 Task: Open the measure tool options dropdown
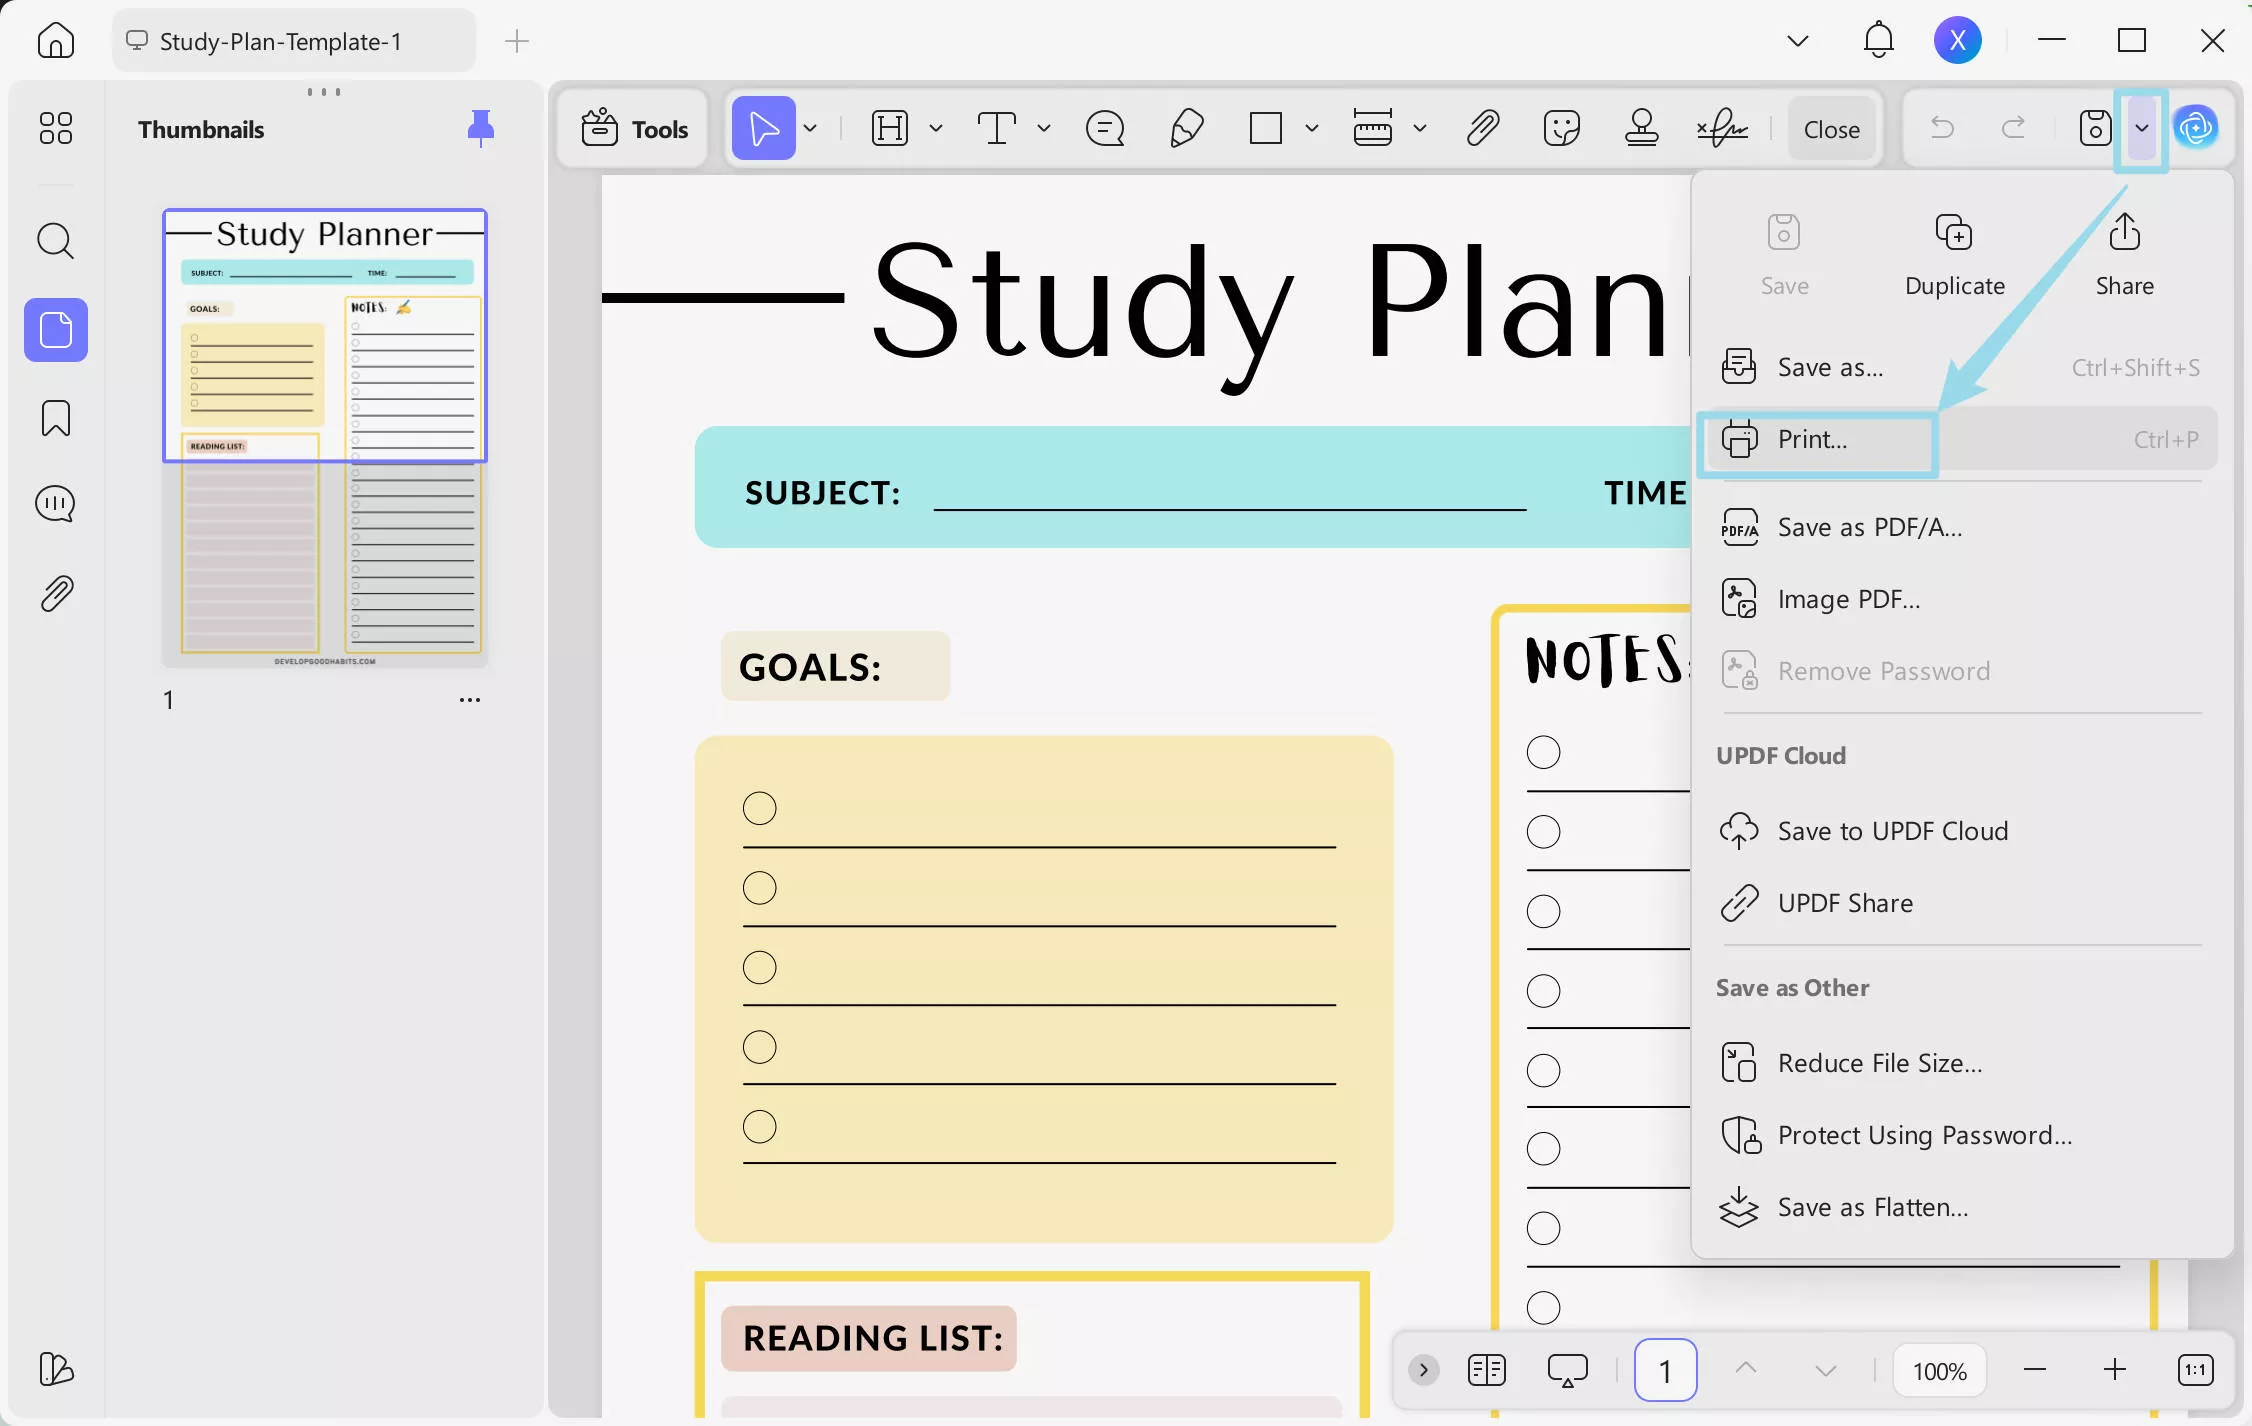coord(1420,128)
